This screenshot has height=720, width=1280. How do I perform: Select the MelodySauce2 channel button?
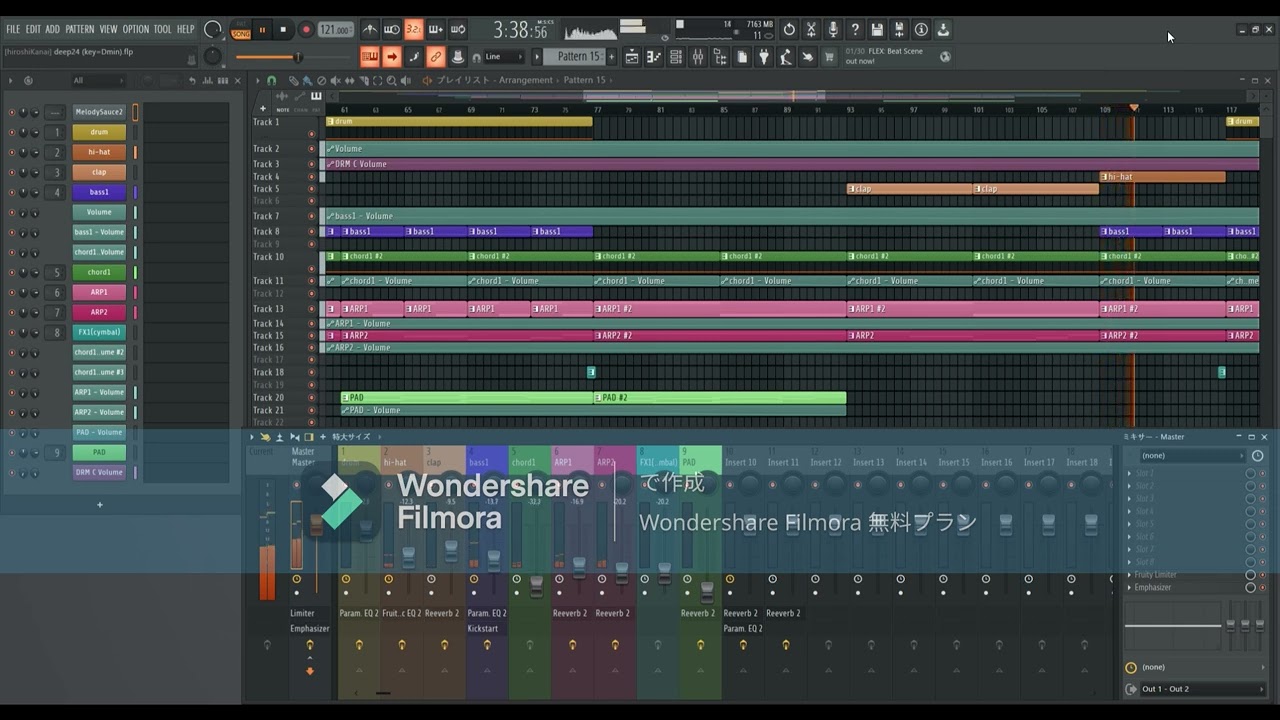99,112
